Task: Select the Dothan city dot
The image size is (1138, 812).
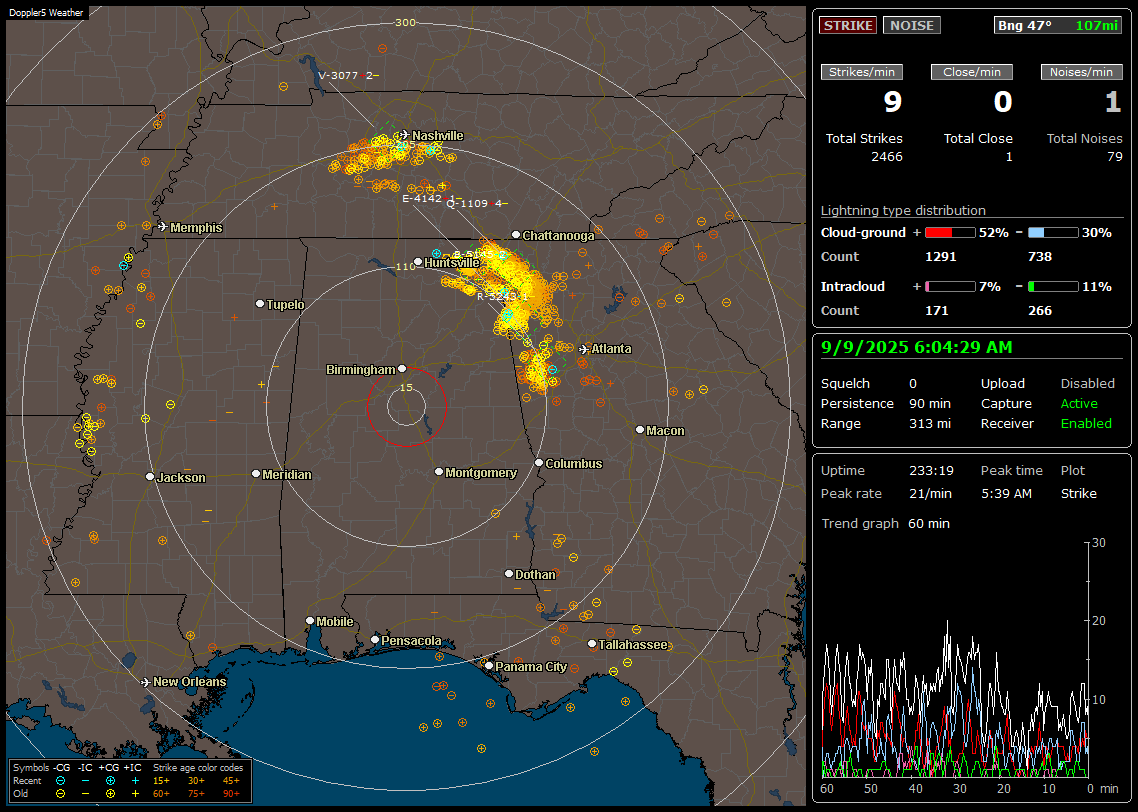Action: 509,573
